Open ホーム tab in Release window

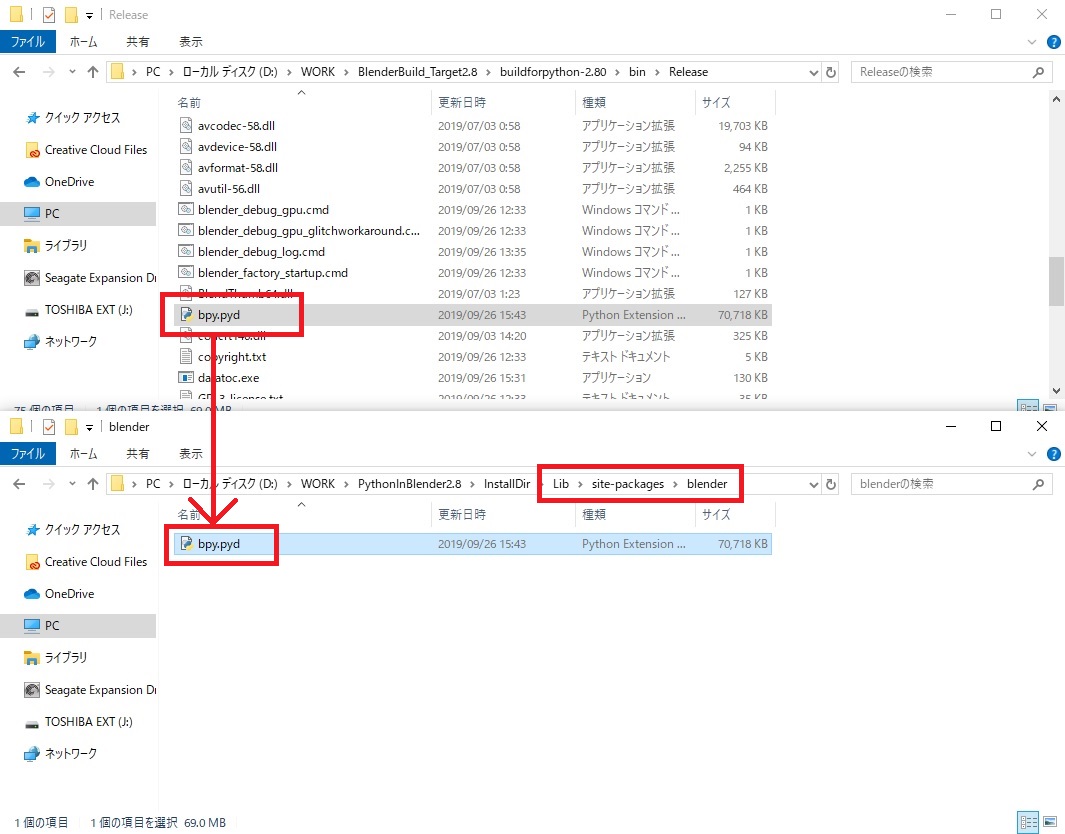[x=84, y=42]
